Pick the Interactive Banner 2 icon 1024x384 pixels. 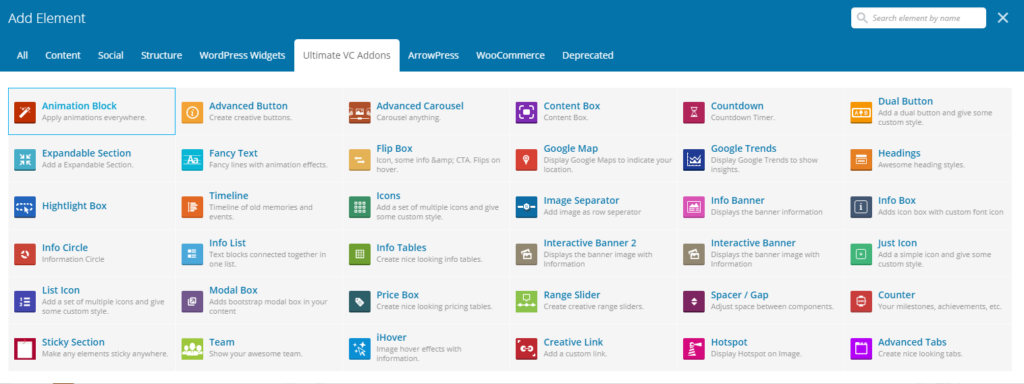526,253
